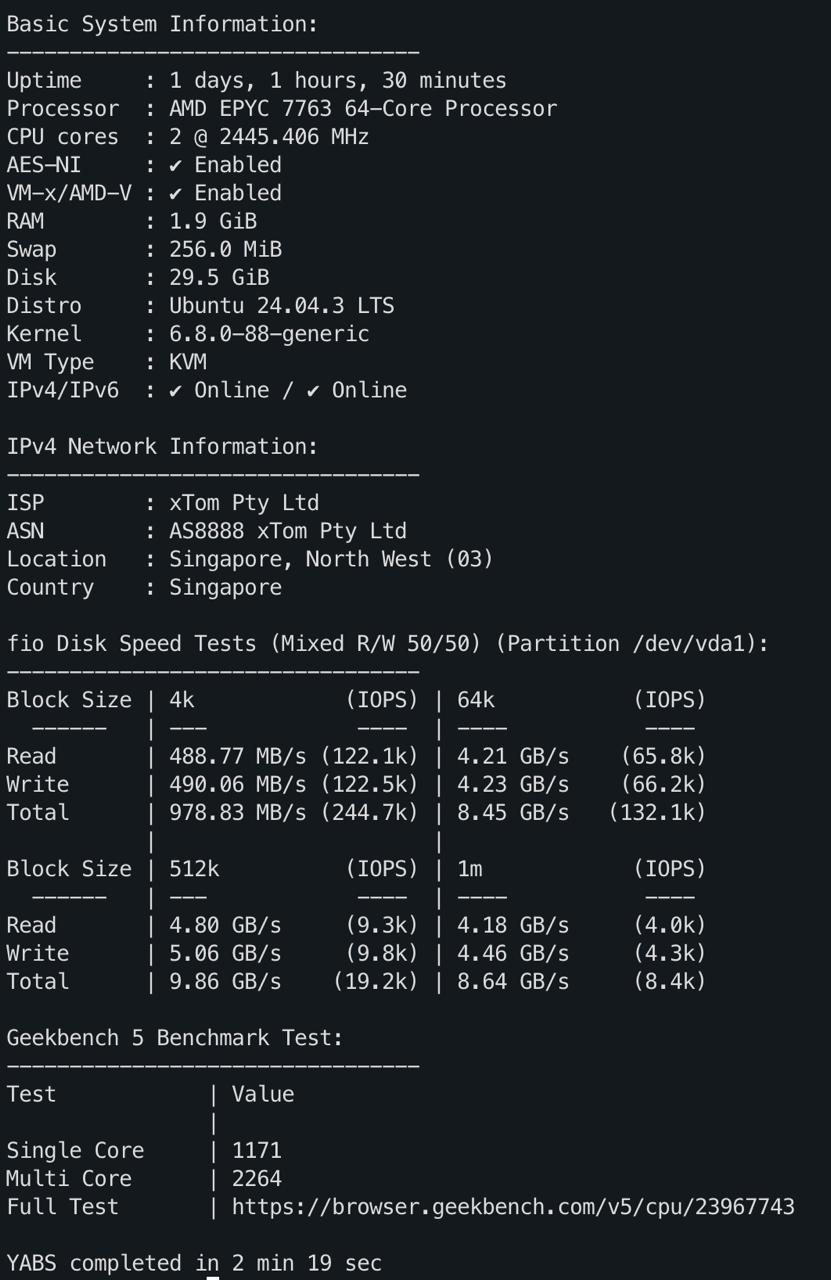Click the Multi Core score 2264
The width and height of the screenshot is (831, 1280).
257,1178
